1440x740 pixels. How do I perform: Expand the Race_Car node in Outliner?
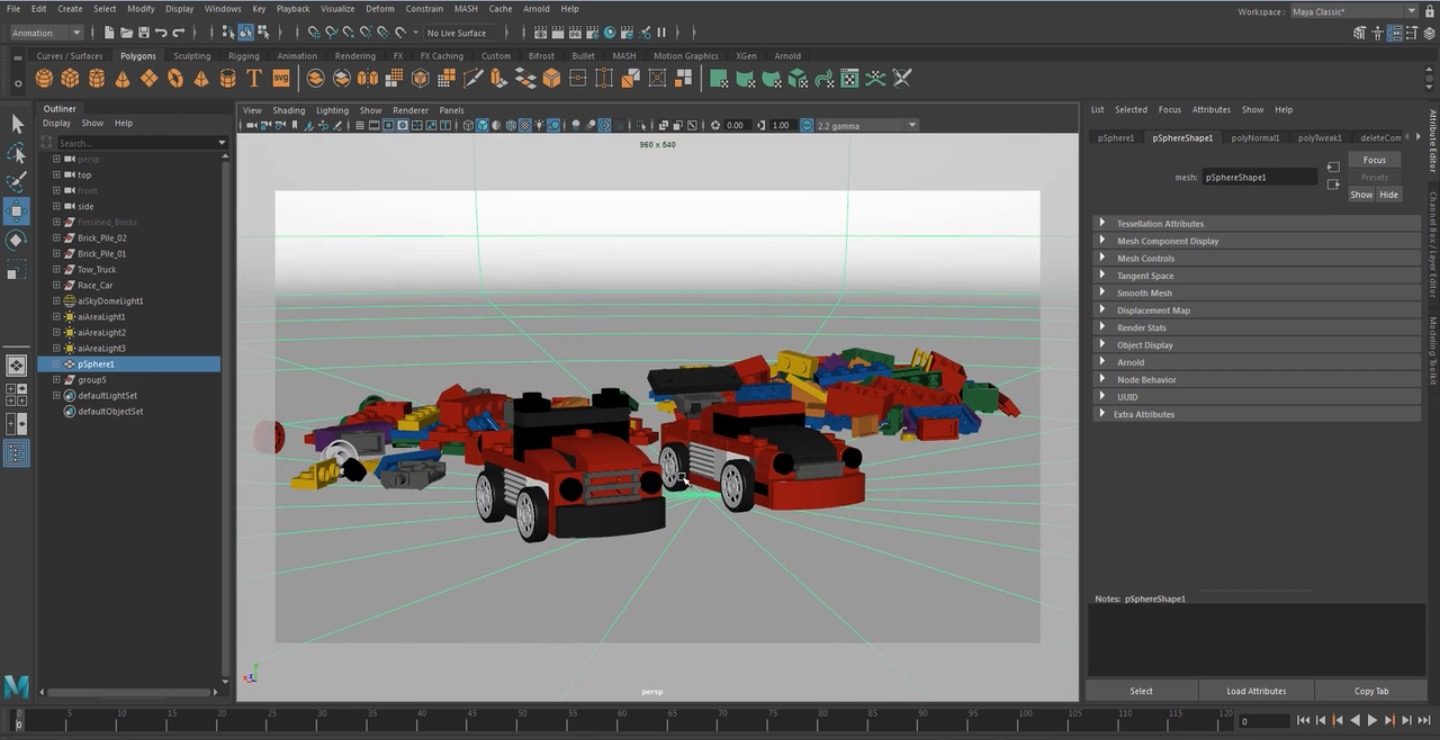tap(56, 285)
